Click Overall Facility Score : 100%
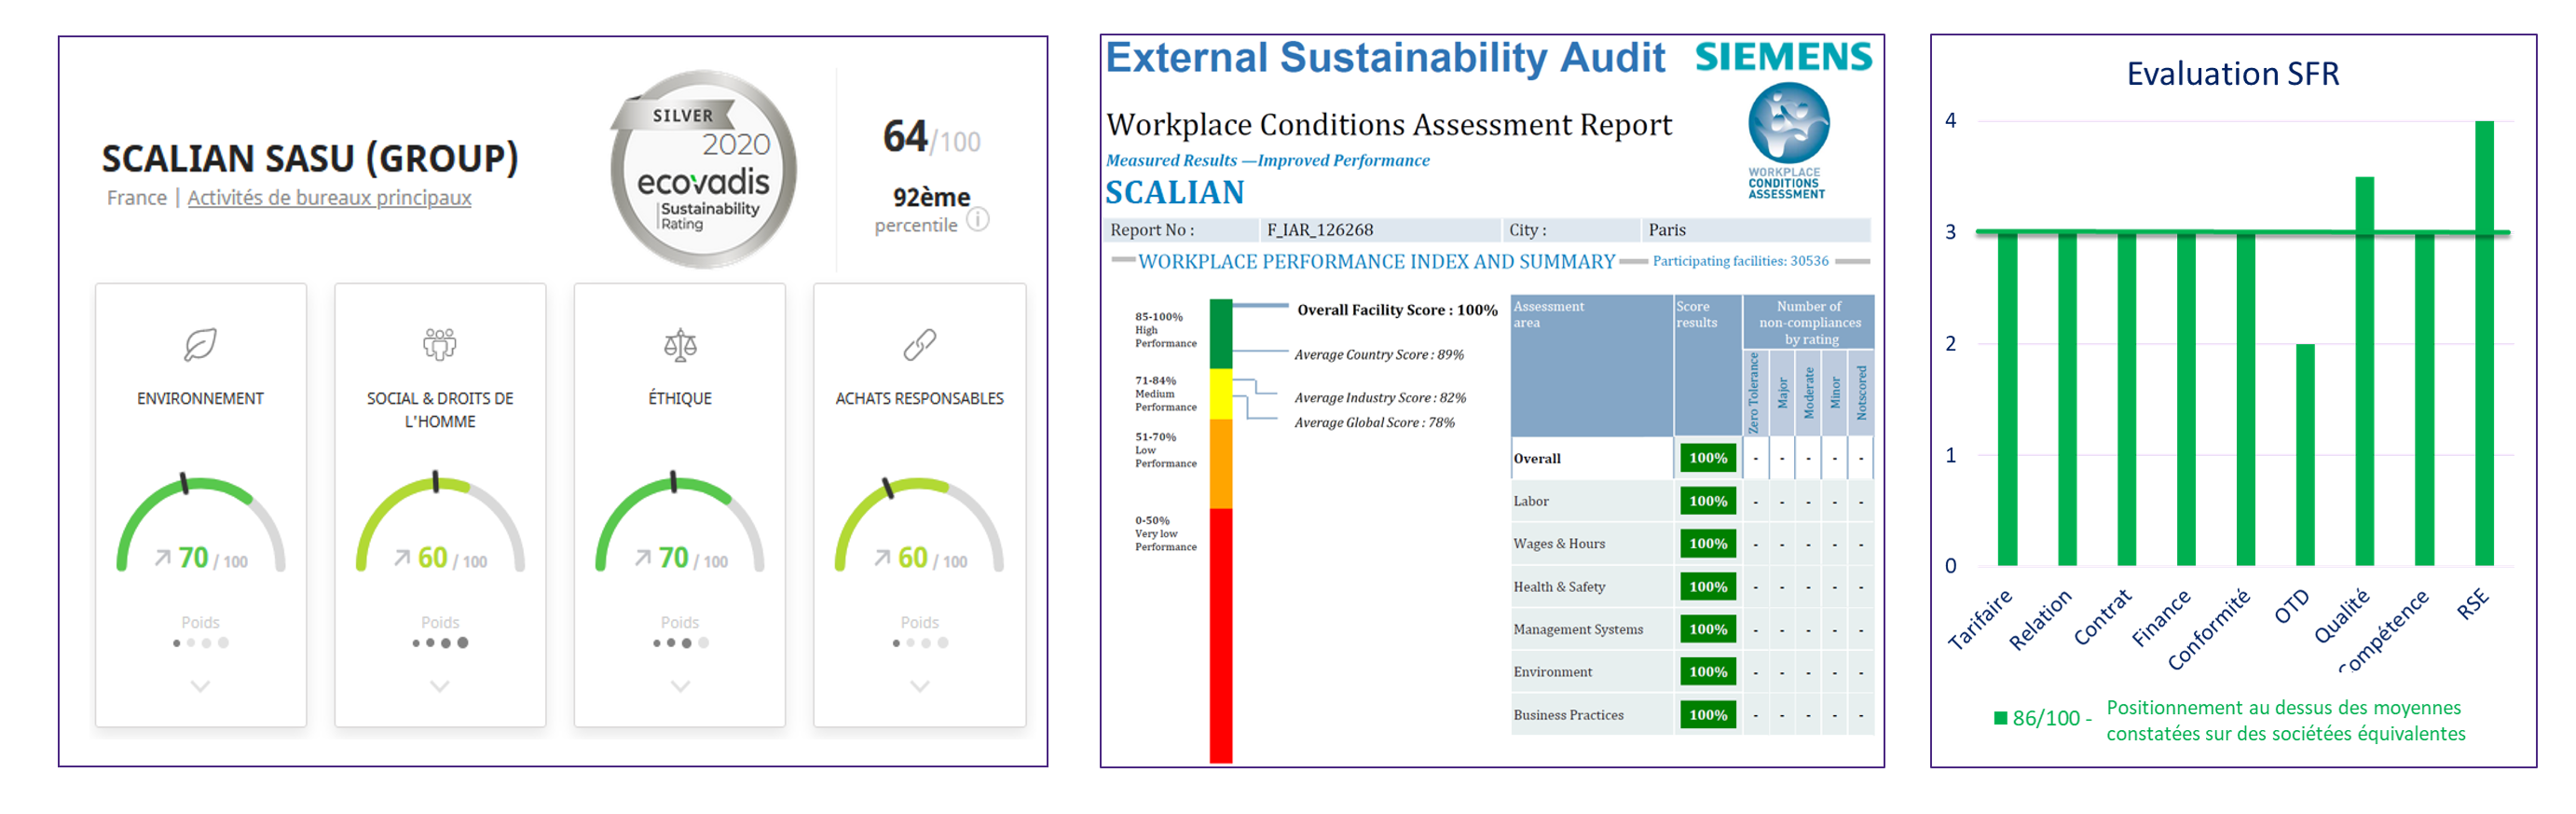 (x=1397, y=310)
